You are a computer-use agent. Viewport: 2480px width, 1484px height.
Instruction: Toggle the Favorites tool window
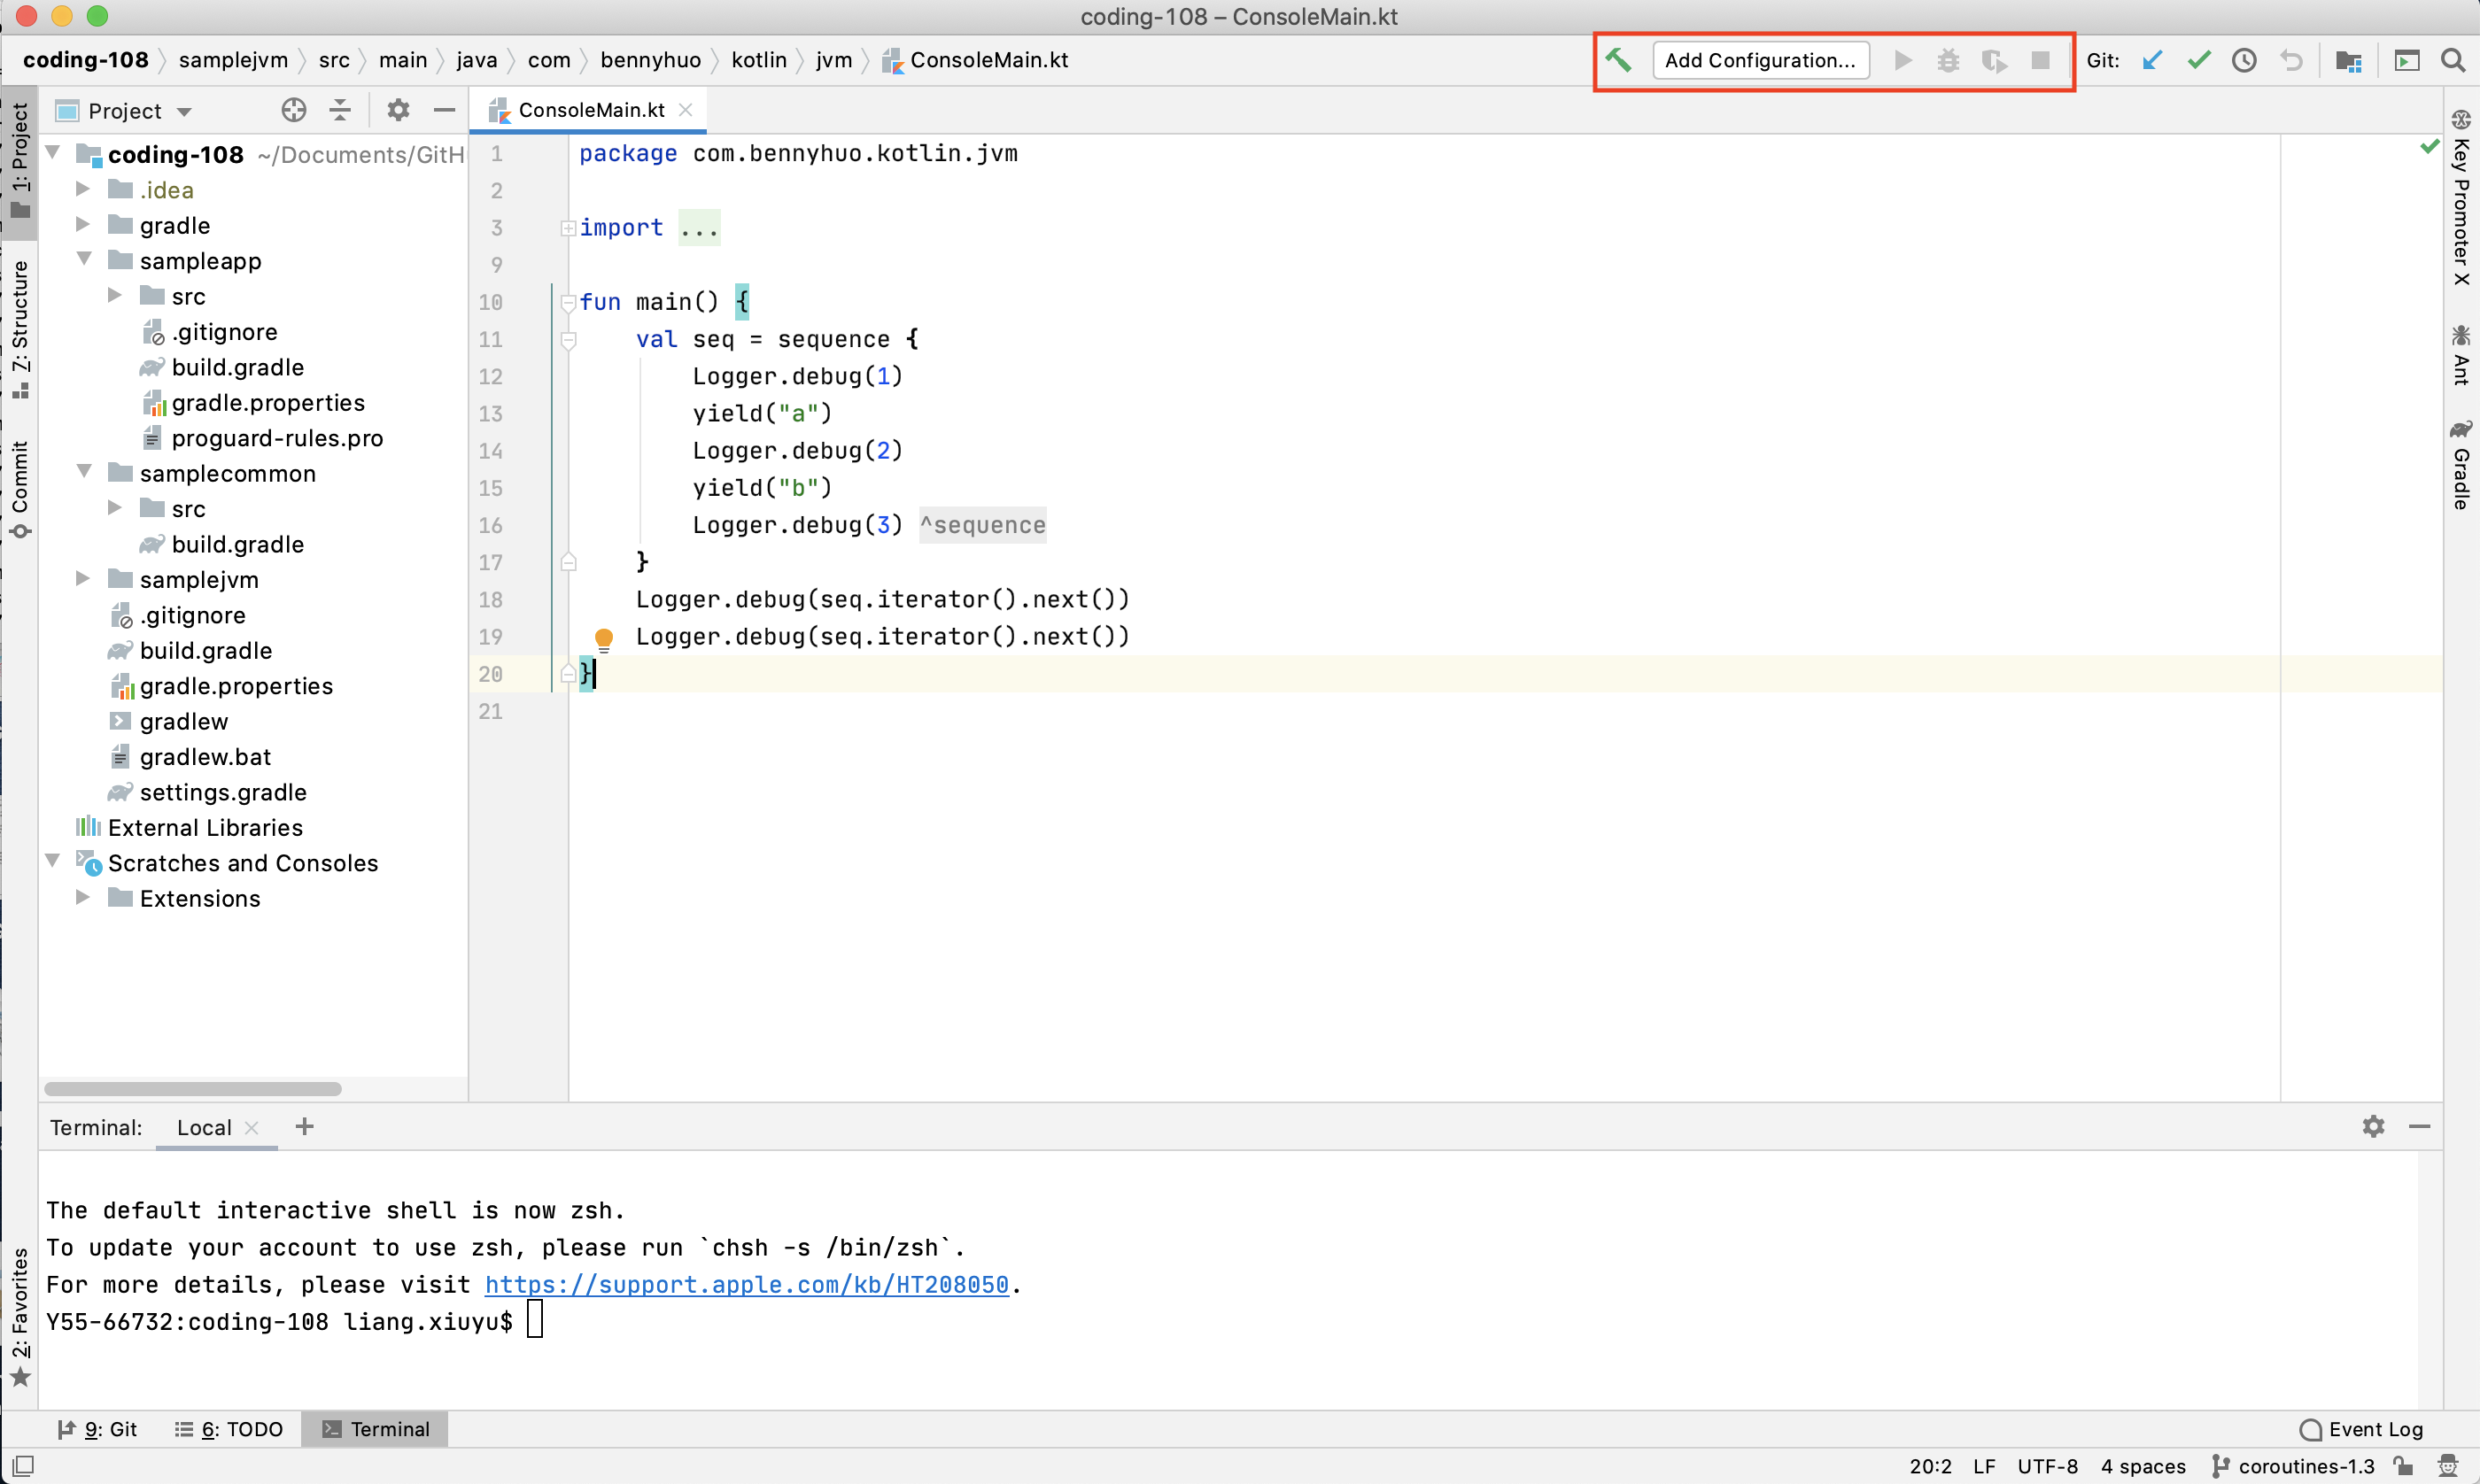point(20,1317)
